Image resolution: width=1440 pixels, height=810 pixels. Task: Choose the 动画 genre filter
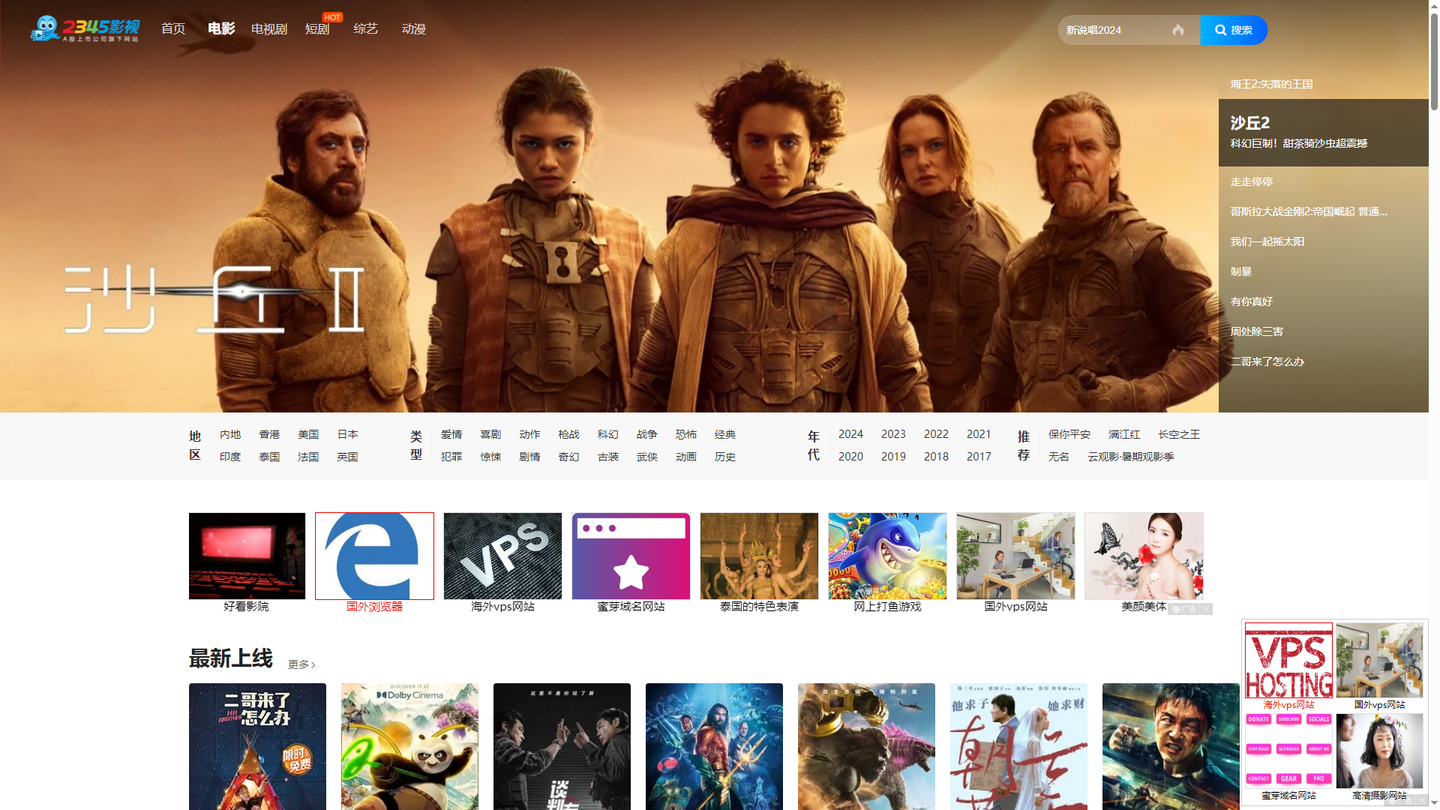pyautogui.click(x=686, y=457)
